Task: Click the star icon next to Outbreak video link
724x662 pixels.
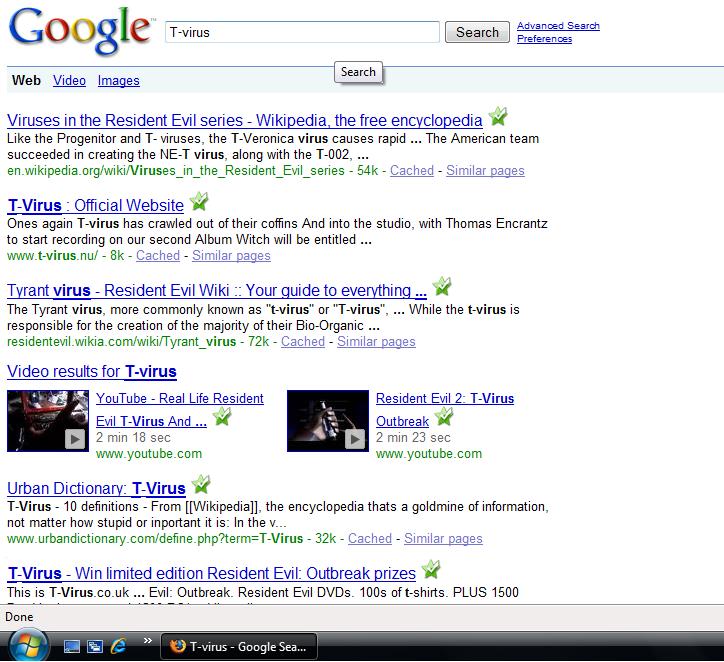Action: click(444, 417)
